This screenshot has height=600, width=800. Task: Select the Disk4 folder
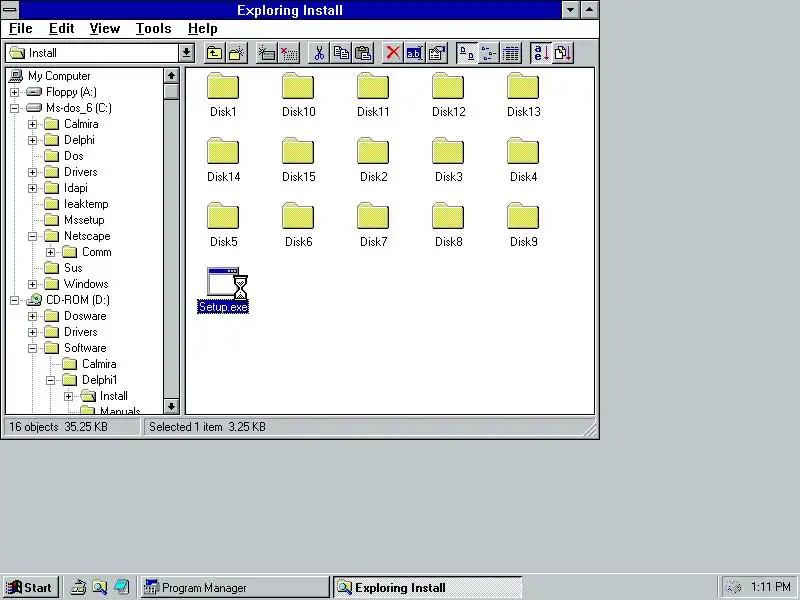[523, 160]
